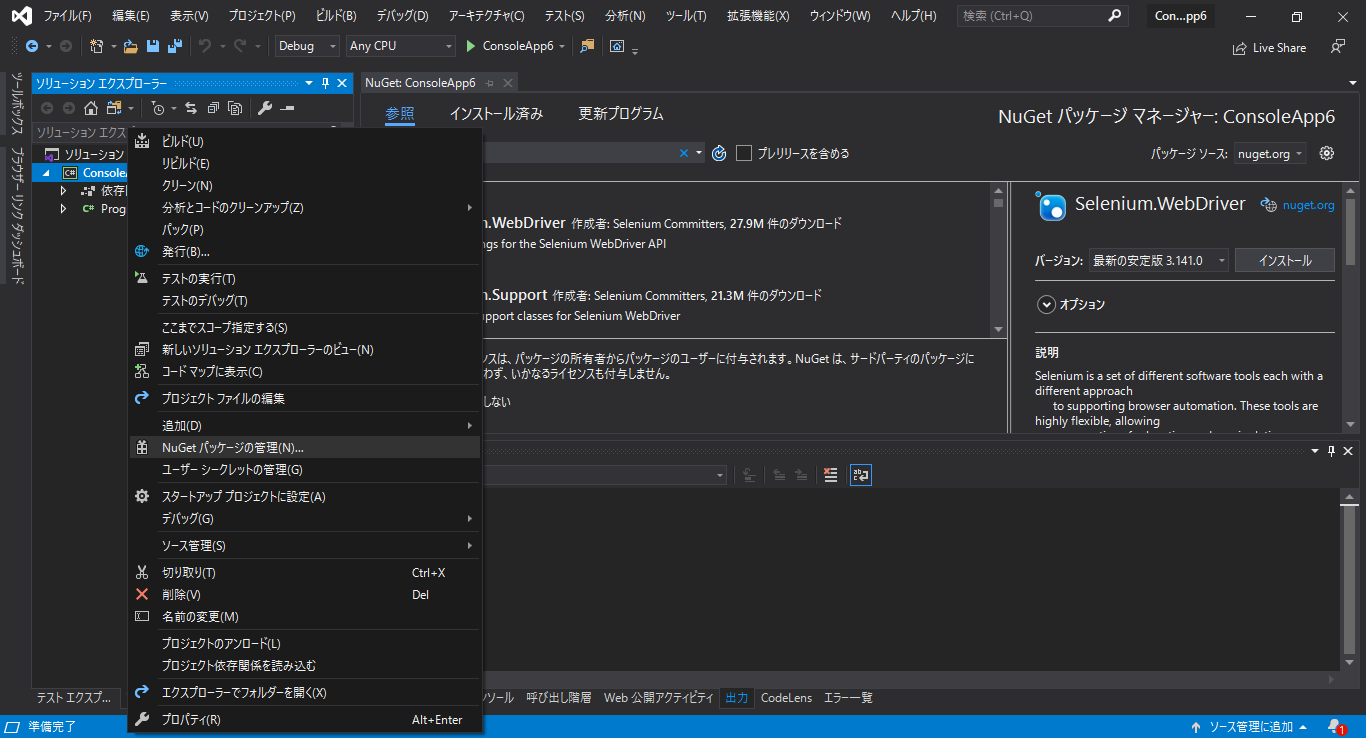Click the Show All Files icon

235,108
